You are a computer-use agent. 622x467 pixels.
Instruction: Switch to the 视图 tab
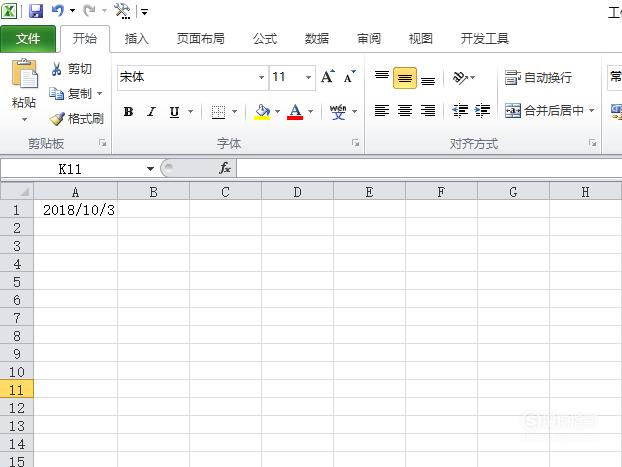click(420, 39)
